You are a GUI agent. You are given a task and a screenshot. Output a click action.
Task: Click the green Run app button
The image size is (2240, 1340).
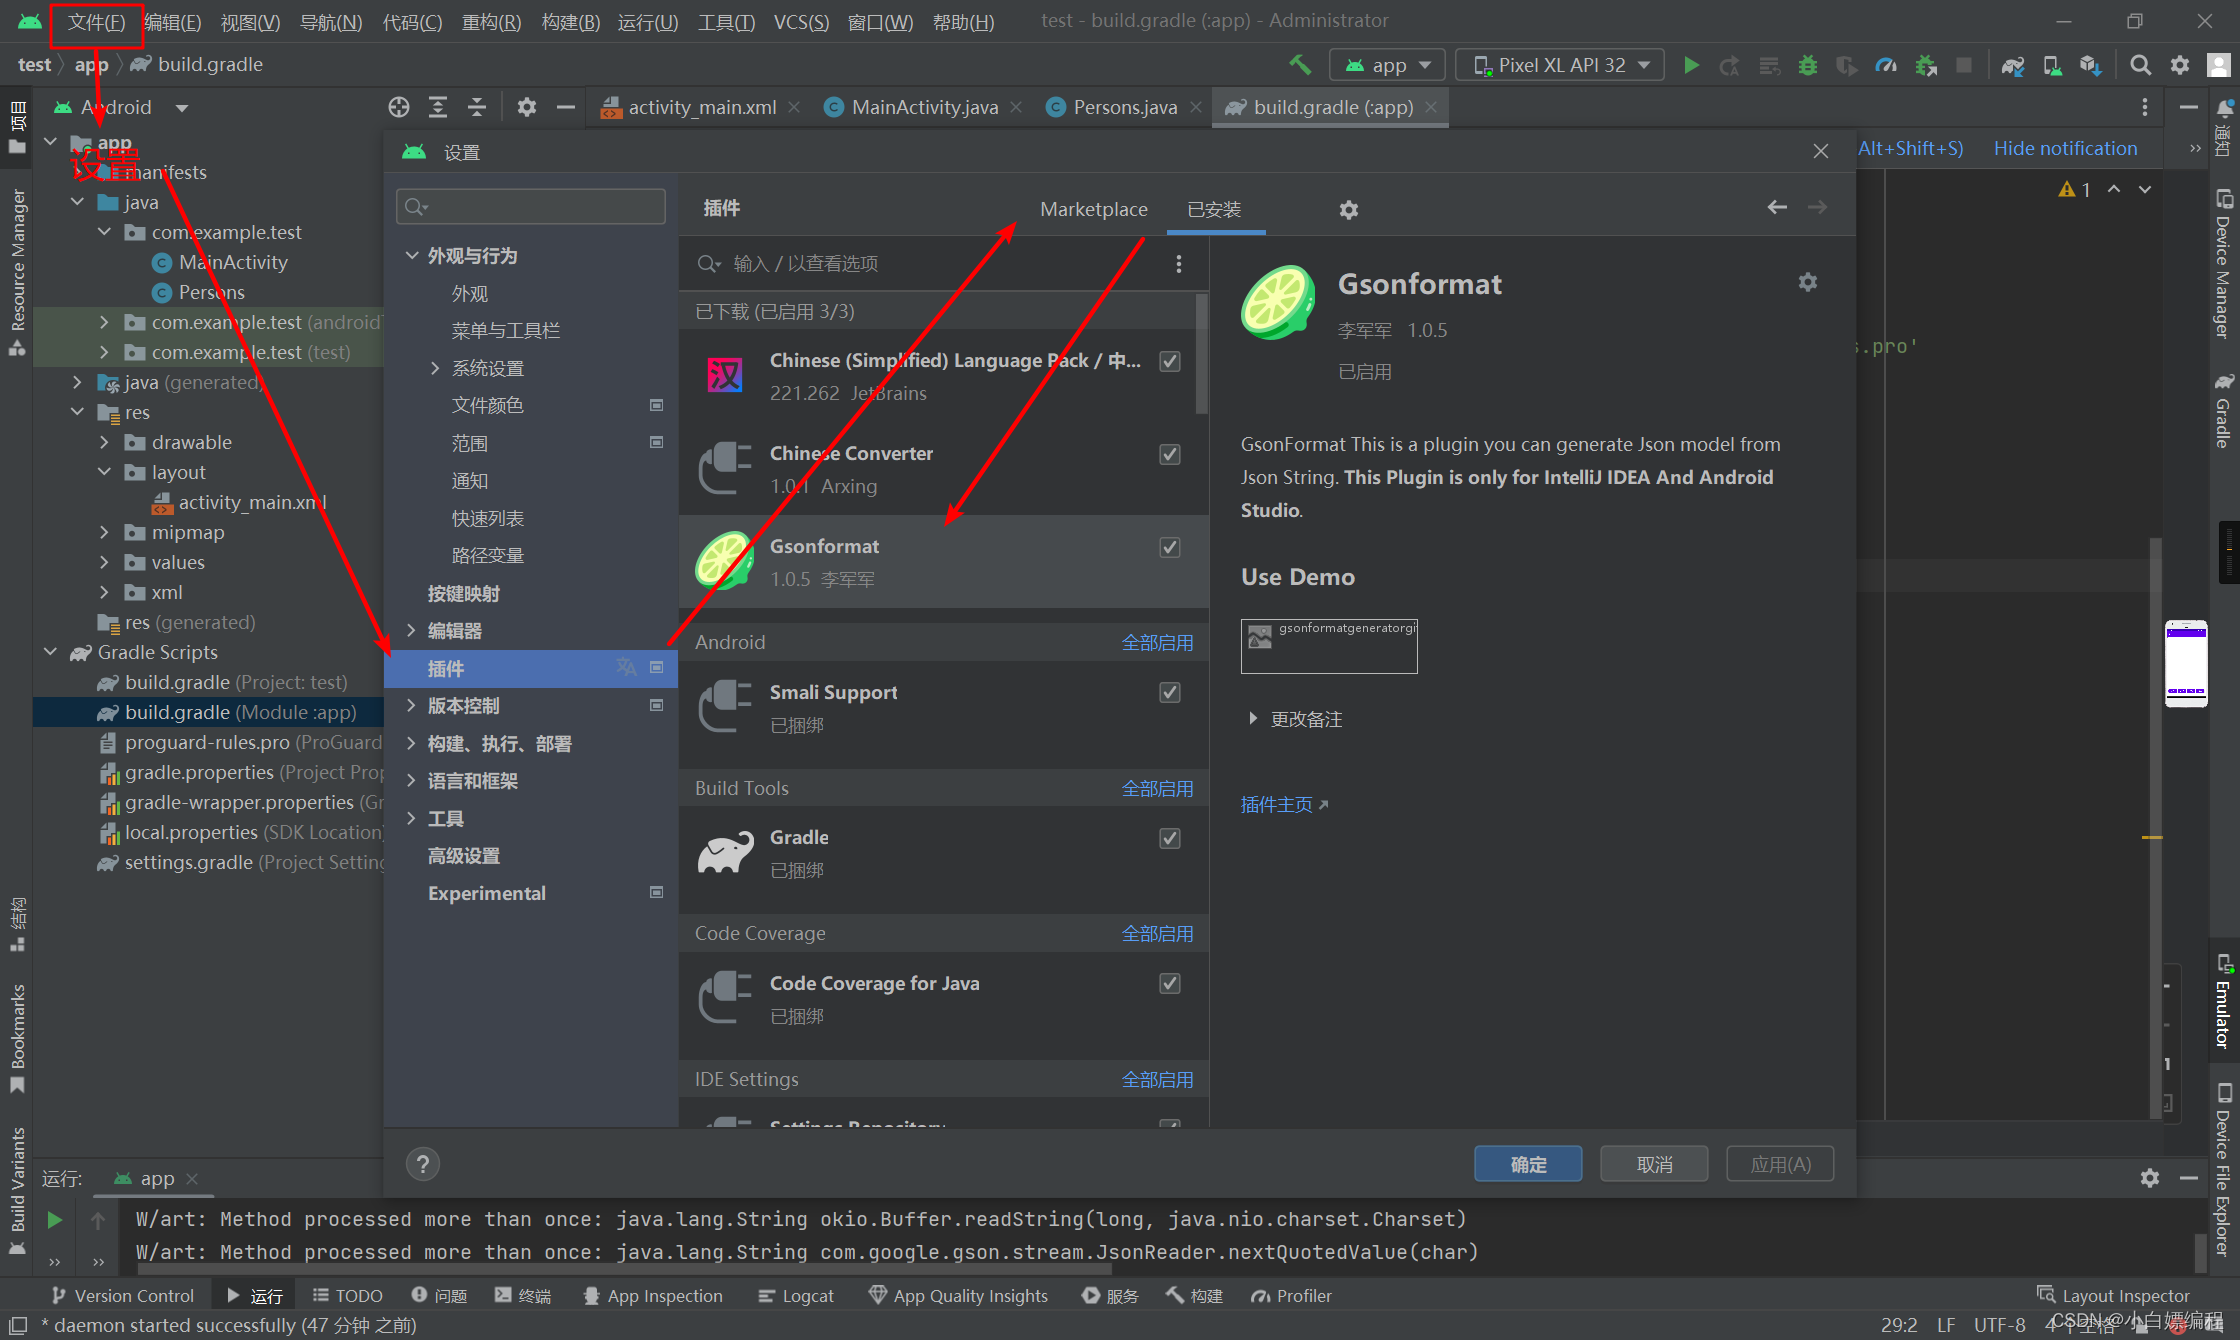pos(1691,65)
